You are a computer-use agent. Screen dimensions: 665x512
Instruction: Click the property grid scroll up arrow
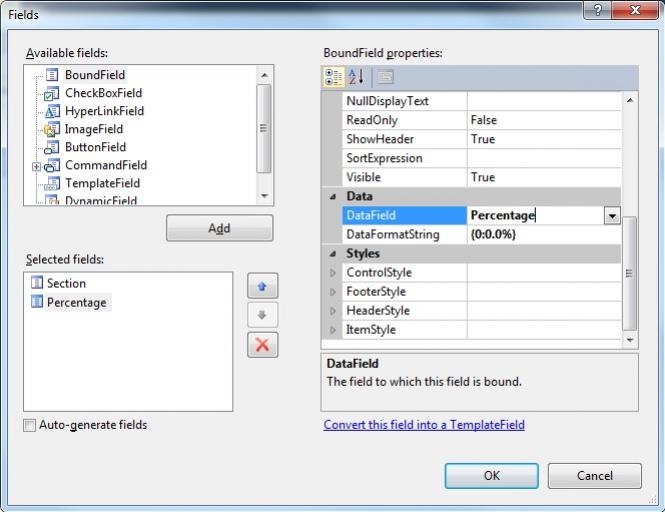[630, 100]
